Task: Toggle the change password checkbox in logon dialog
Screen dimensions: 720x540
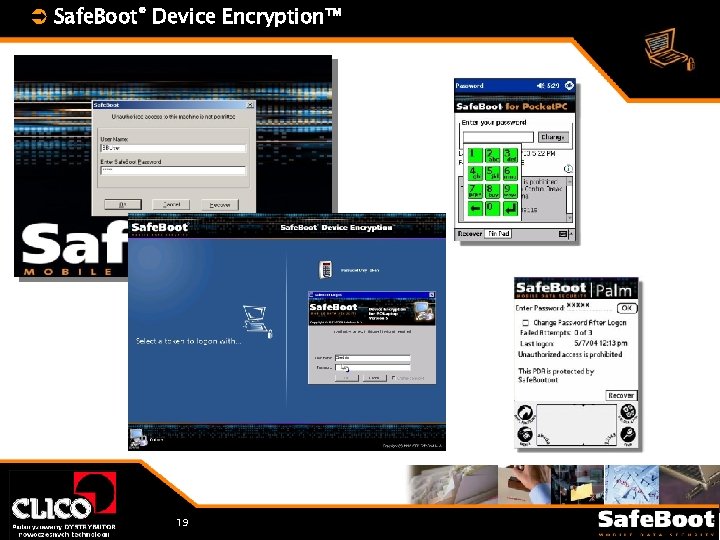Action: [x=394, y=378]
